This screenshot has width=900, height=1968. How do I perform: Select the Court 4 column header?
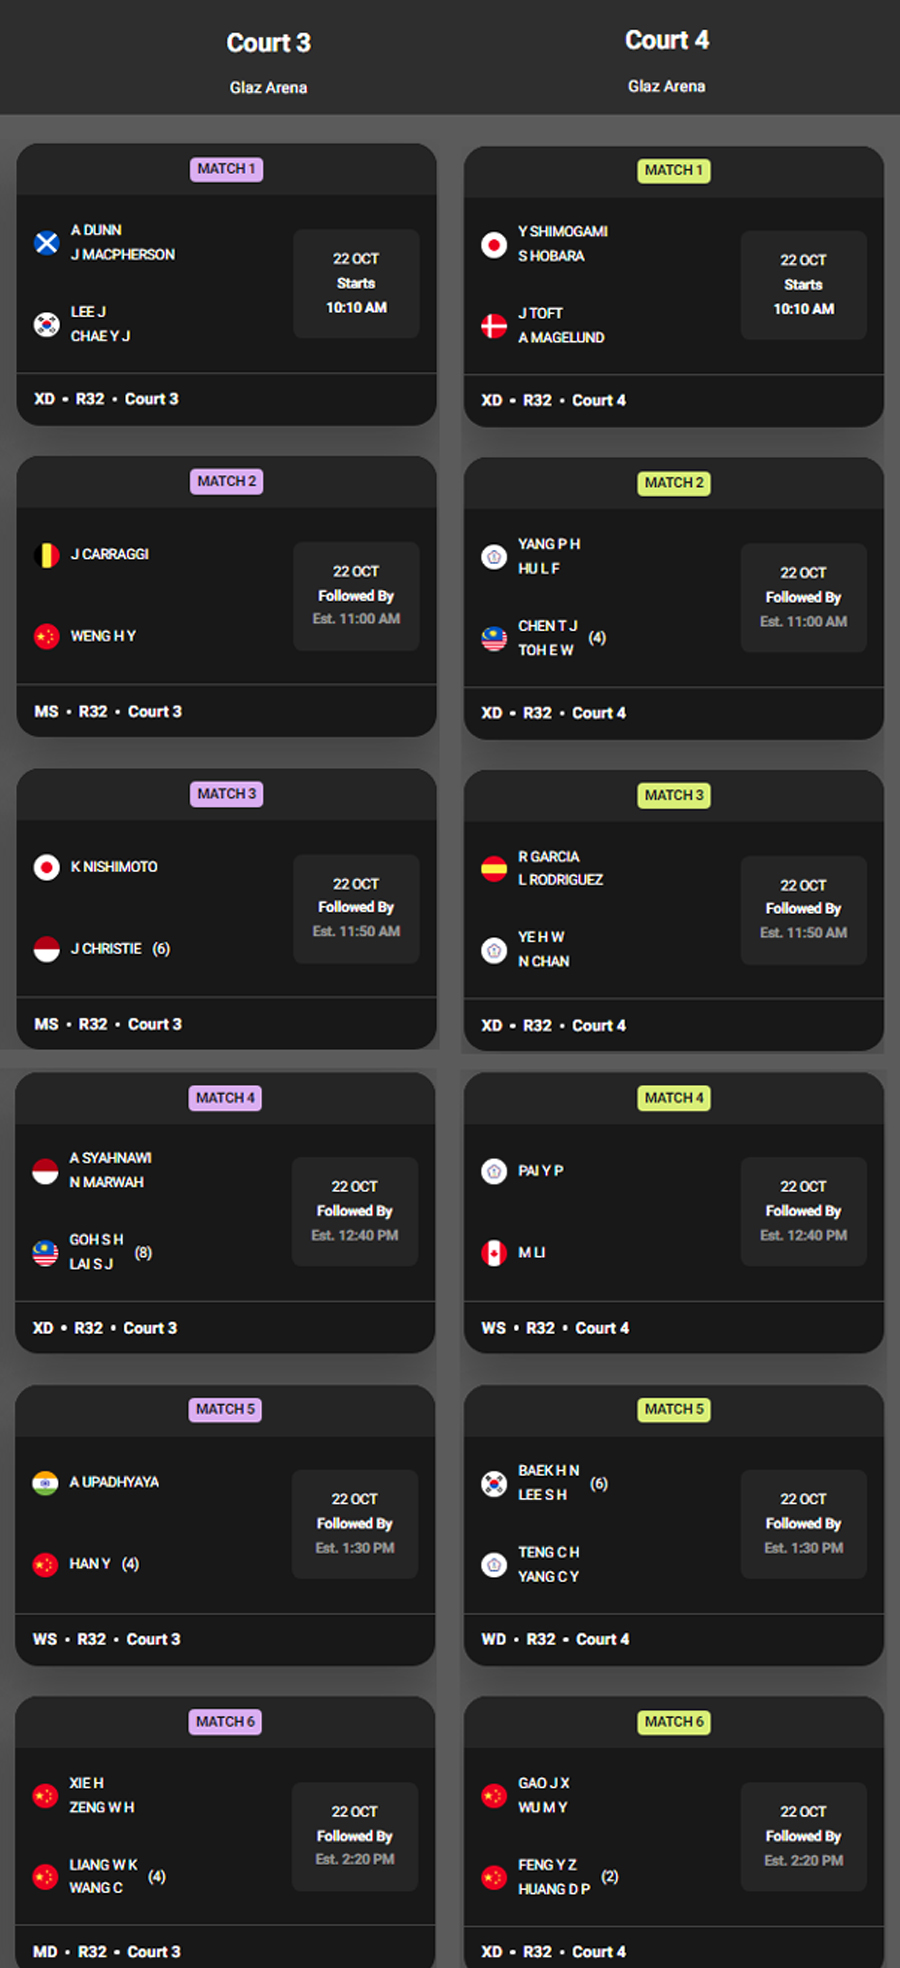click(x=667, y=41)
